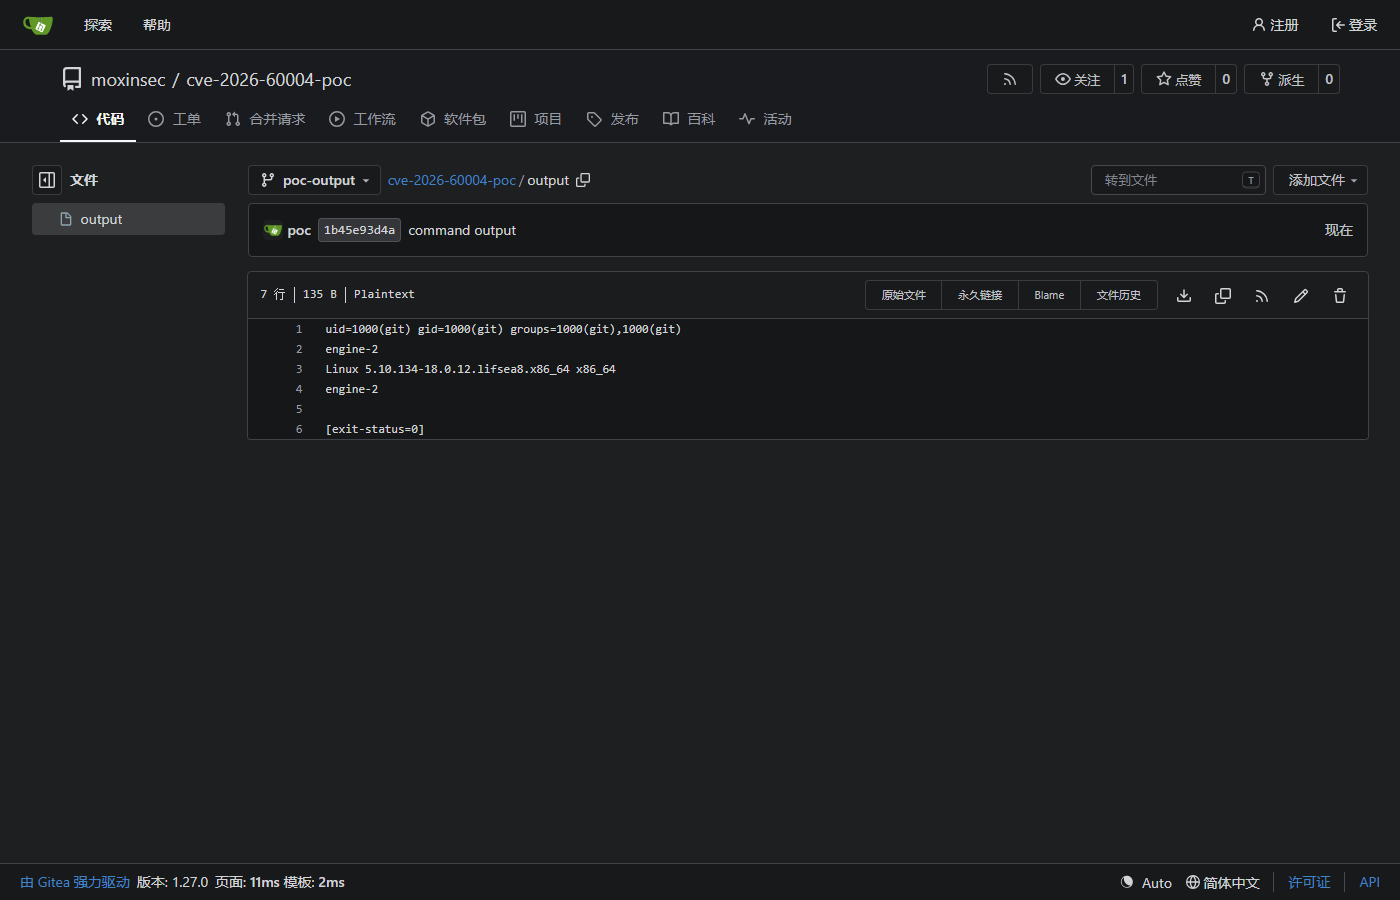This screenshot has height=900, width=1400.
Task: Download the output file
Action: click(1184, 295)
